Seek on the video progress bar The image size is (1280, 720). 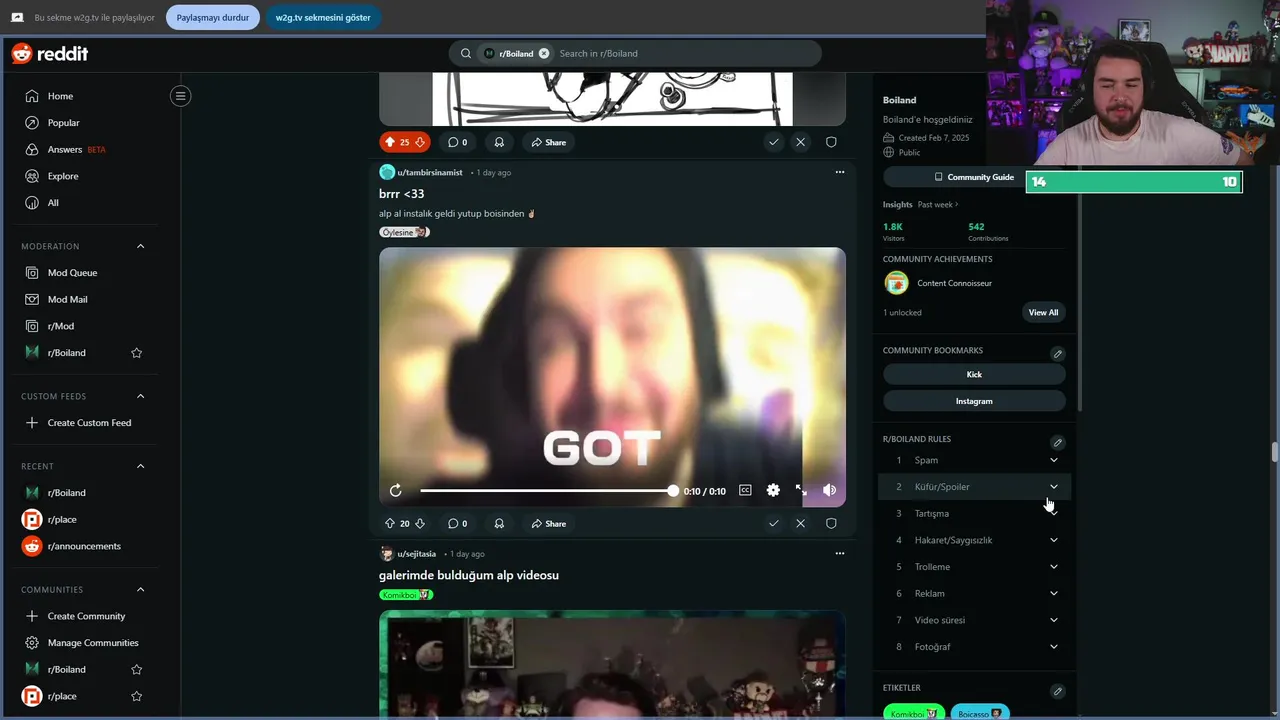[x=548, y=491]
